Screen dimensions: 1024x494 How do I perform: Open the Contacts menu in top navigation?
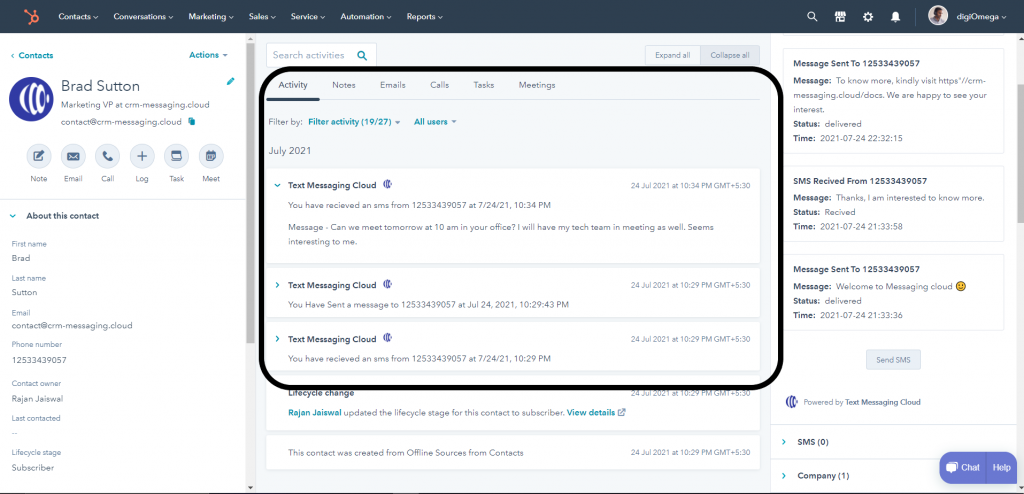pyautogui.click(x=78, y=17)
